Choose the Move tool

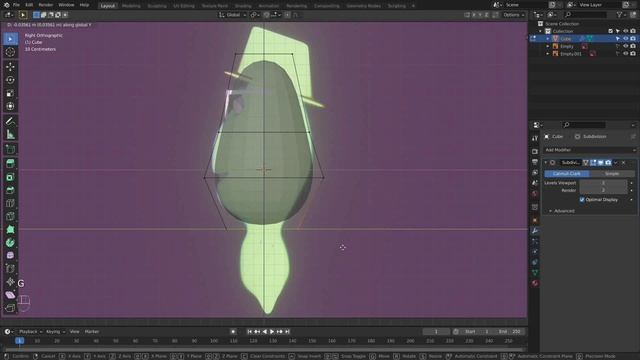tap(10, 67)
